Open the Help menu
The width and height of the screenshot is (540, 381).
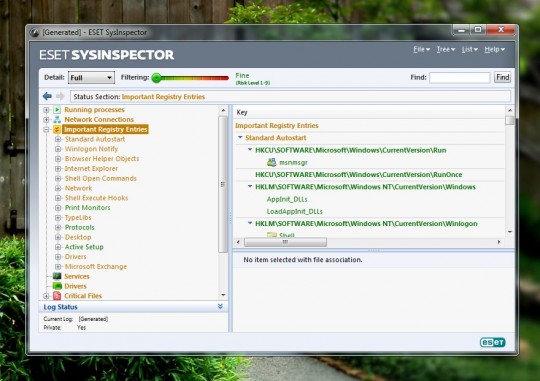tap(495, 49)
